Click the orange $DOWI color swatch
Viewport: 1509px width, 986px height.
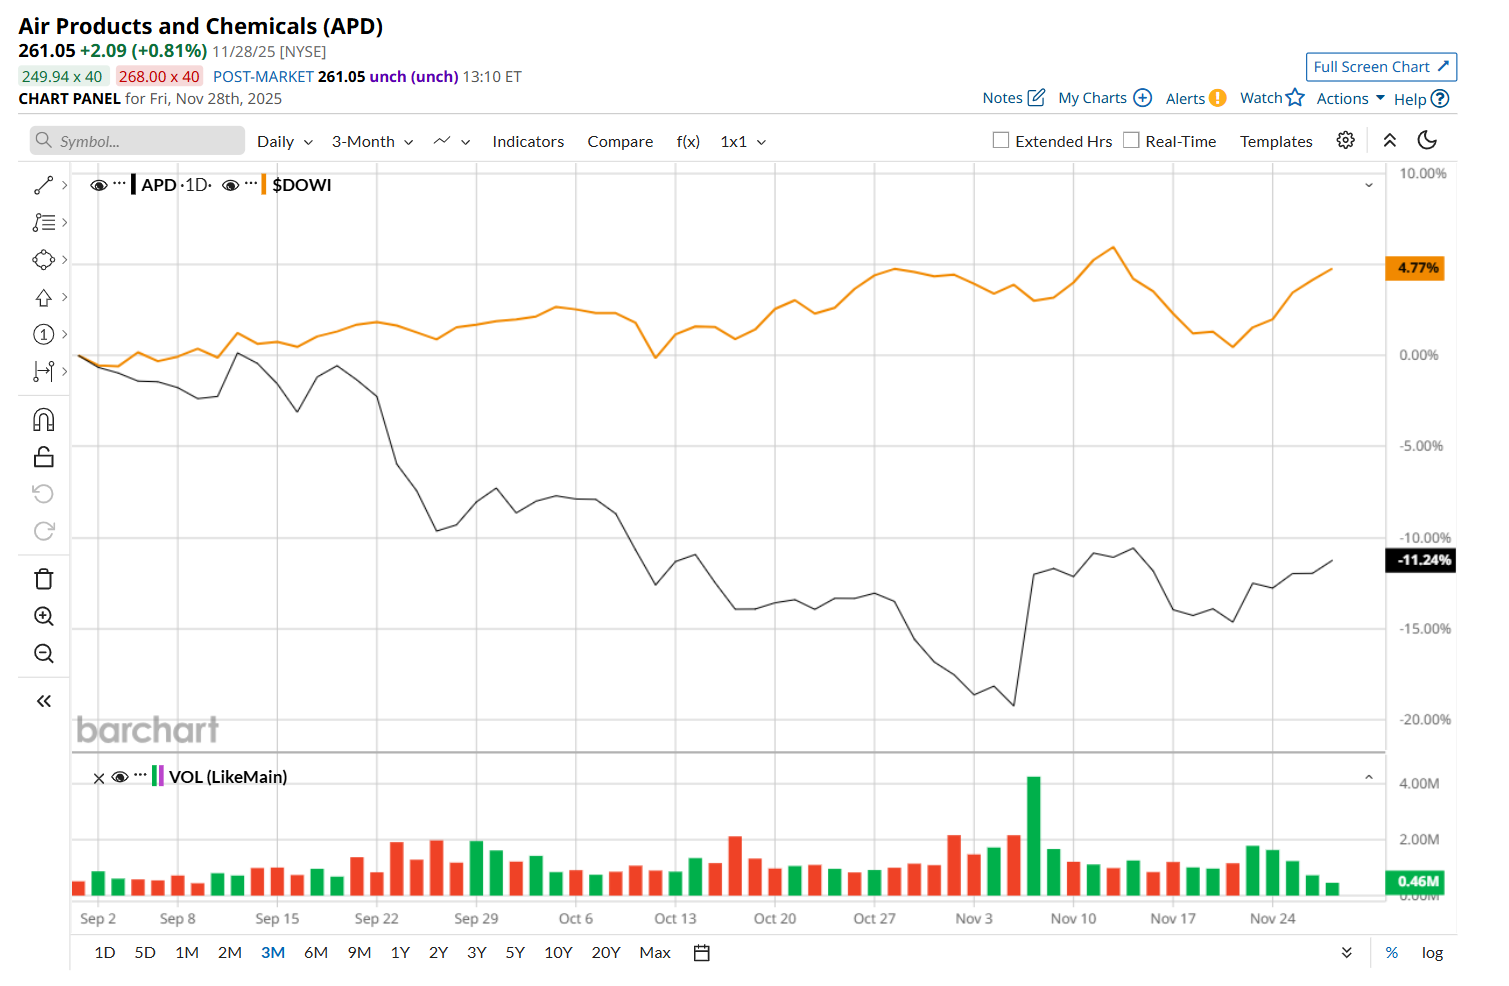[x=264, y=185]
